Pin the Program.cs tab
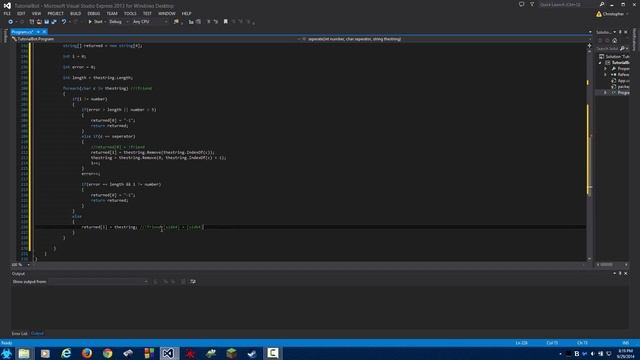The height and width of the screenshot is (360, 640). click(x=38, y=32)
